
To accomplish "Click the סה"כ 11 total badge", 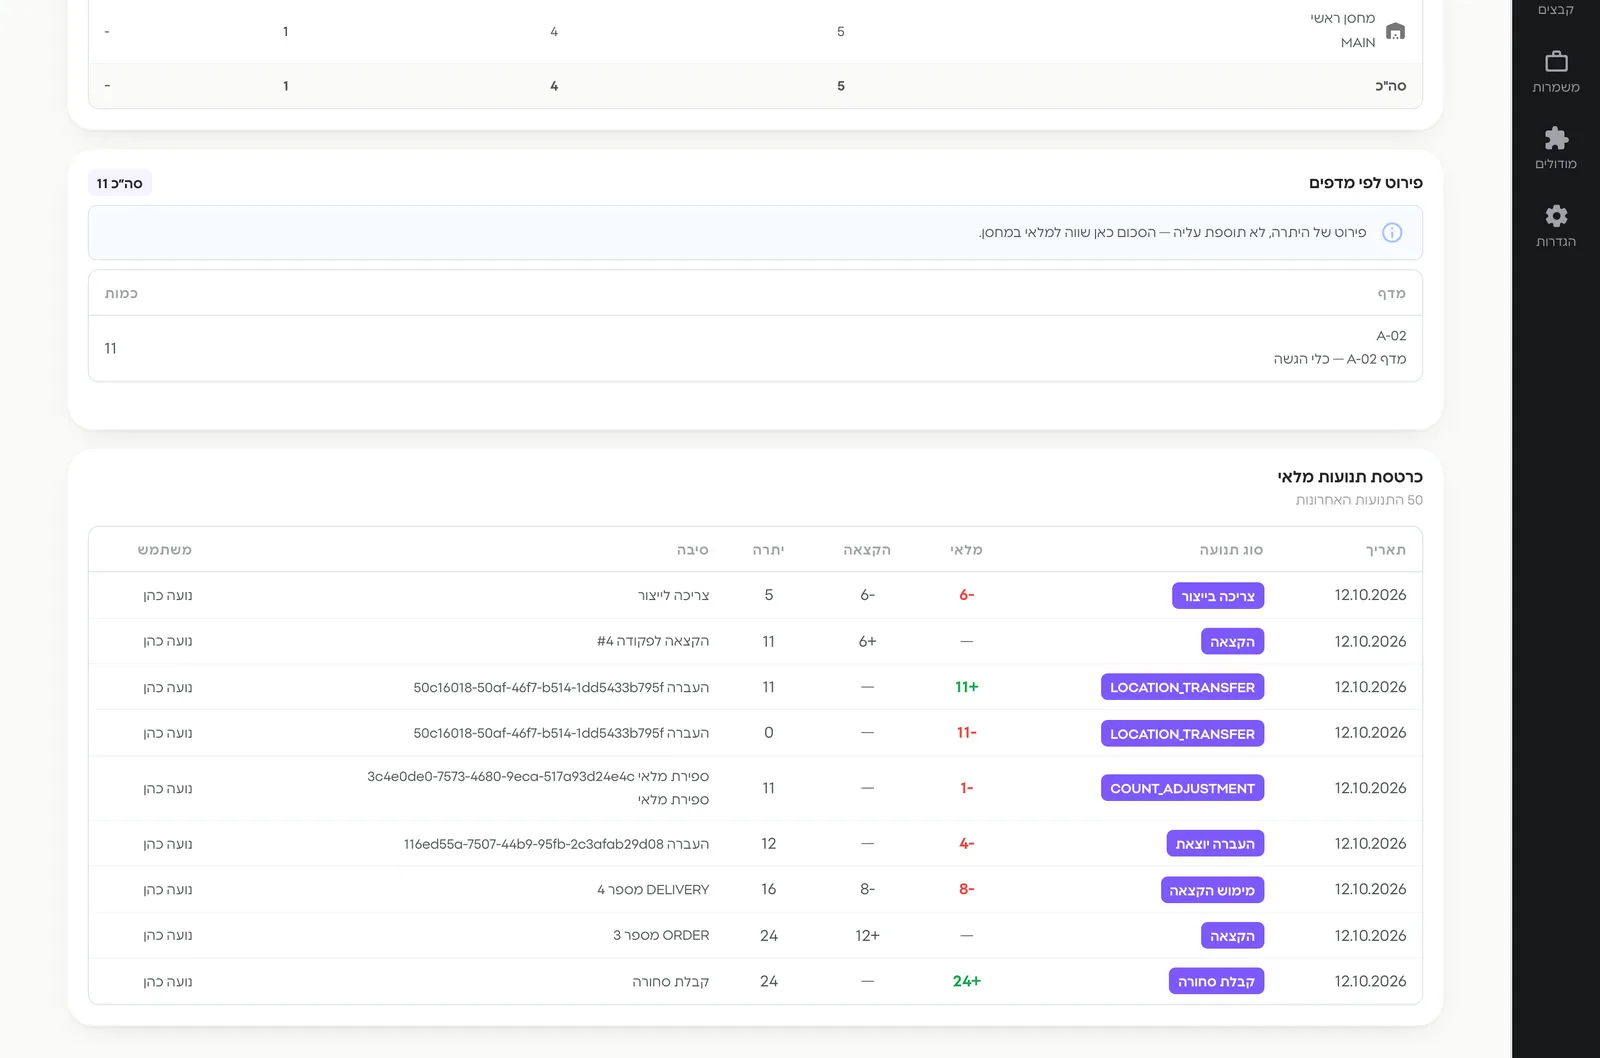I will [119, 184].
